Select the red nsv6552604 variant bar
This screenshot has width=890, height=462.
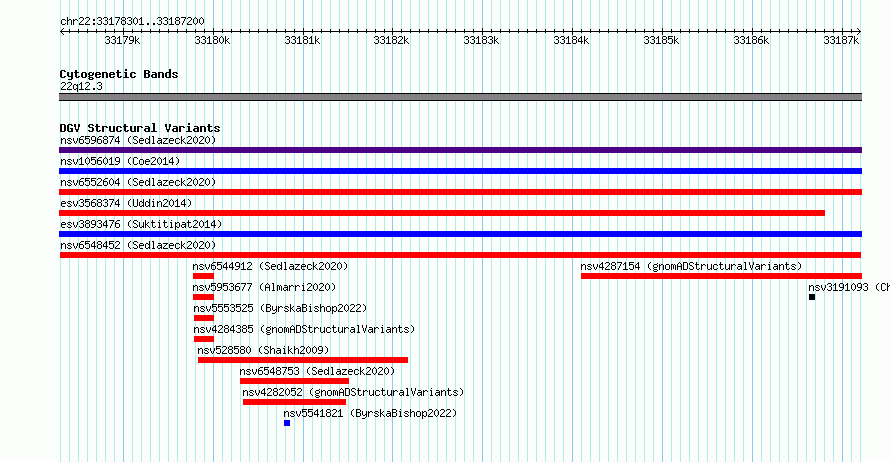click(460, 192)
